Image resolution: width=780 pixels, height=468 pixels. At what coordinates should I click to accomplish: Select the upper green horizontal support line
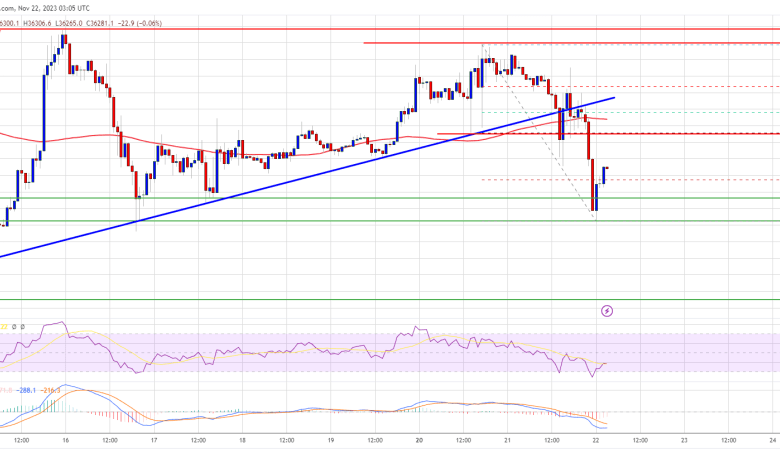click(x=300, y=198)
